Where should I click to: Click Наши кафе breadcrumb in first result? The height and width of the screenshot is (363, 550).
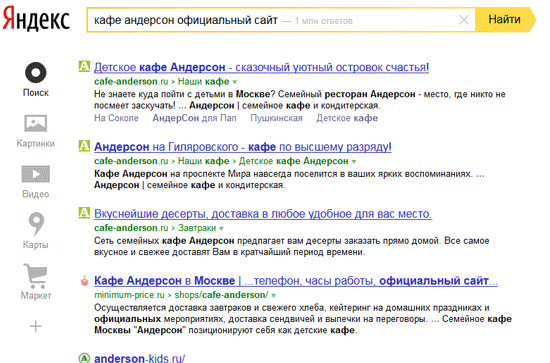(x=203, y=81)
